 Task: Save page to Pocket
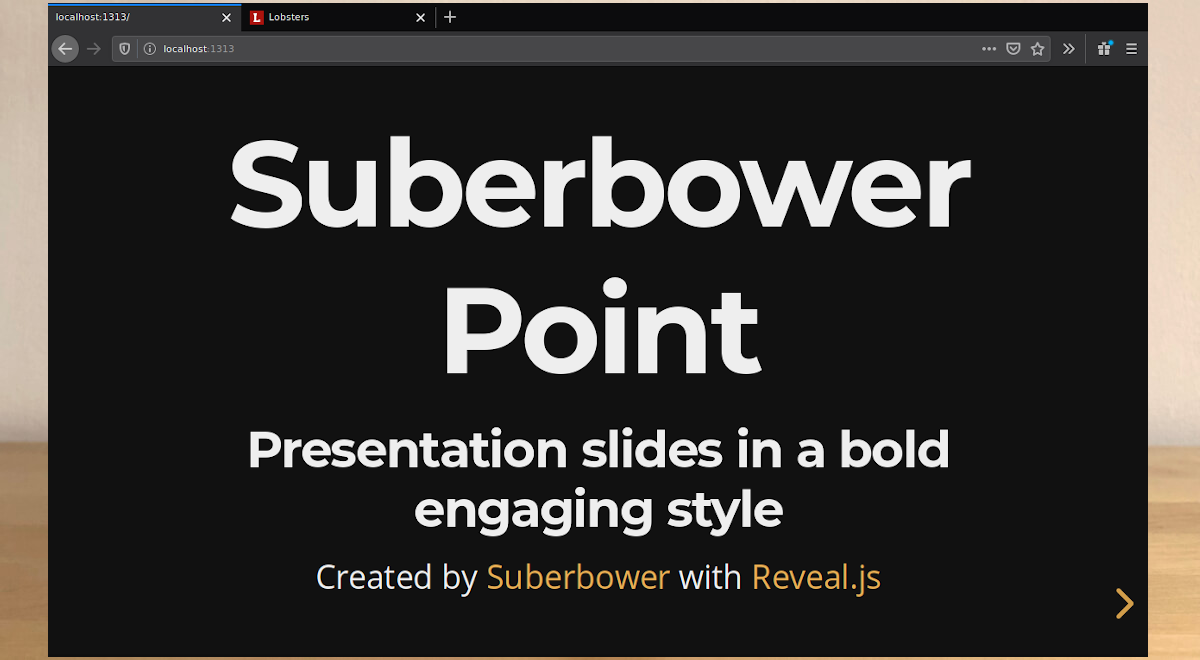pyautogui.click(x=1013, y=49)
